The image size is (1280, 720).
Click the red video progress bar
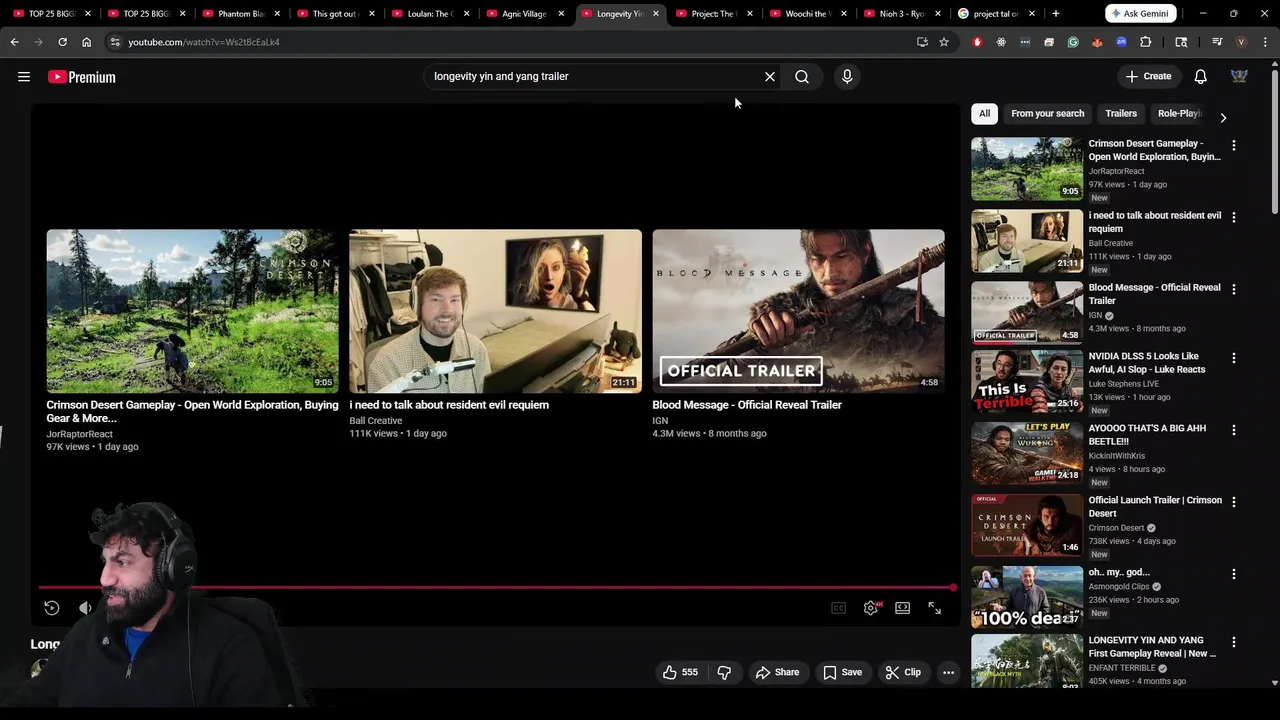tap(496, 588)
